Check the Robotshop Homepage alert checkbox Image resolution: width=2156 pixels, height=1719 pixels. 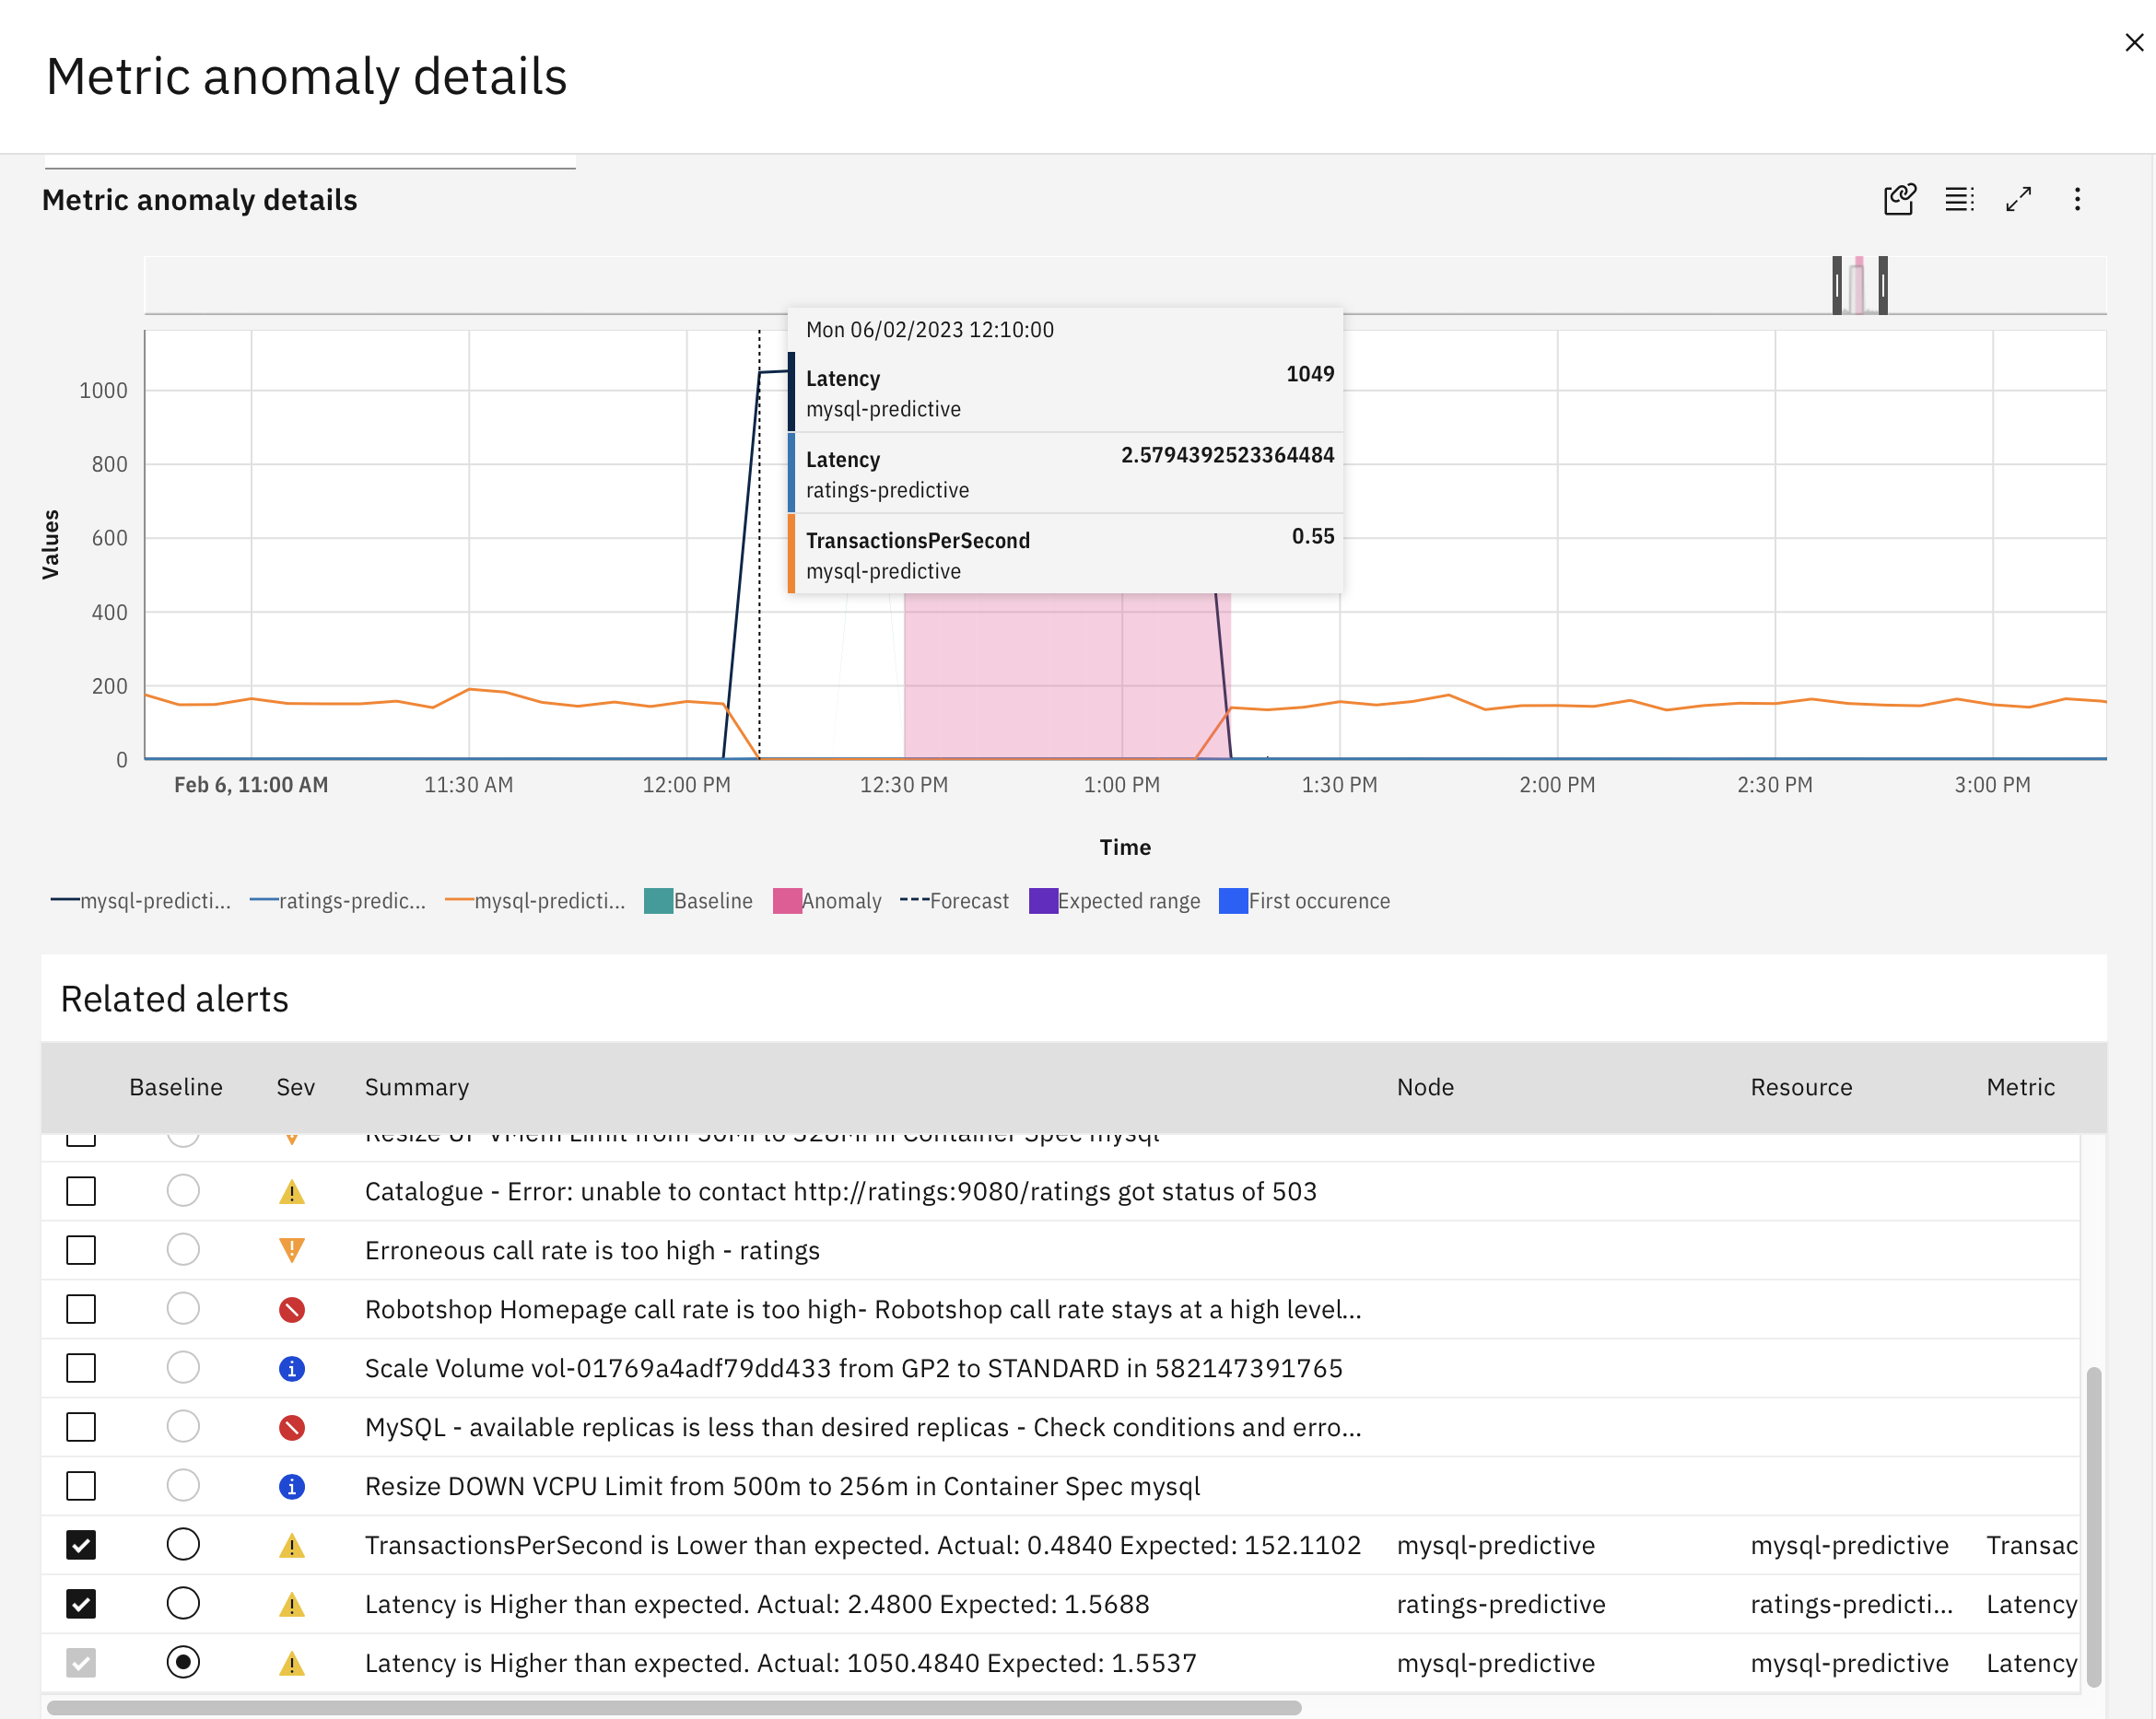81,1309
